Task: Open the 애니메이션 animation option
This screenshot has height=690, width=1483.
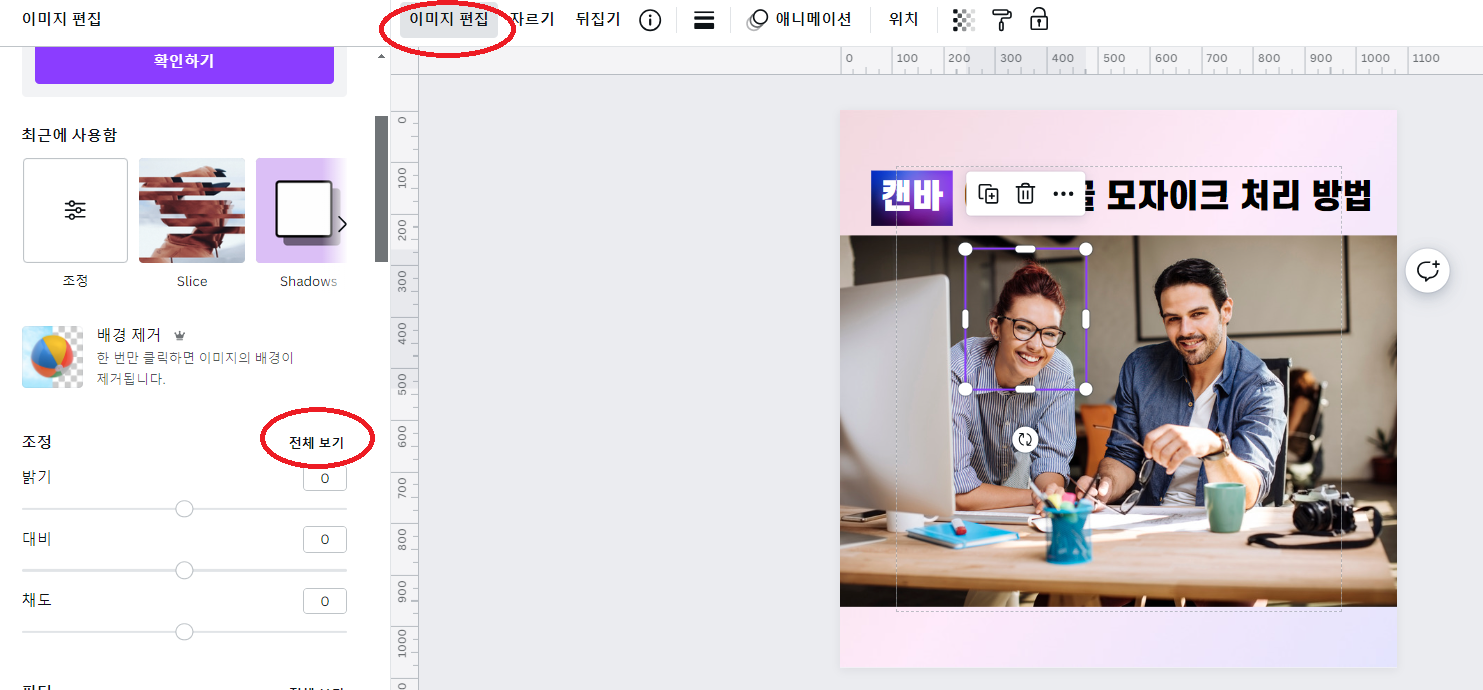Action: click(799, 20)
